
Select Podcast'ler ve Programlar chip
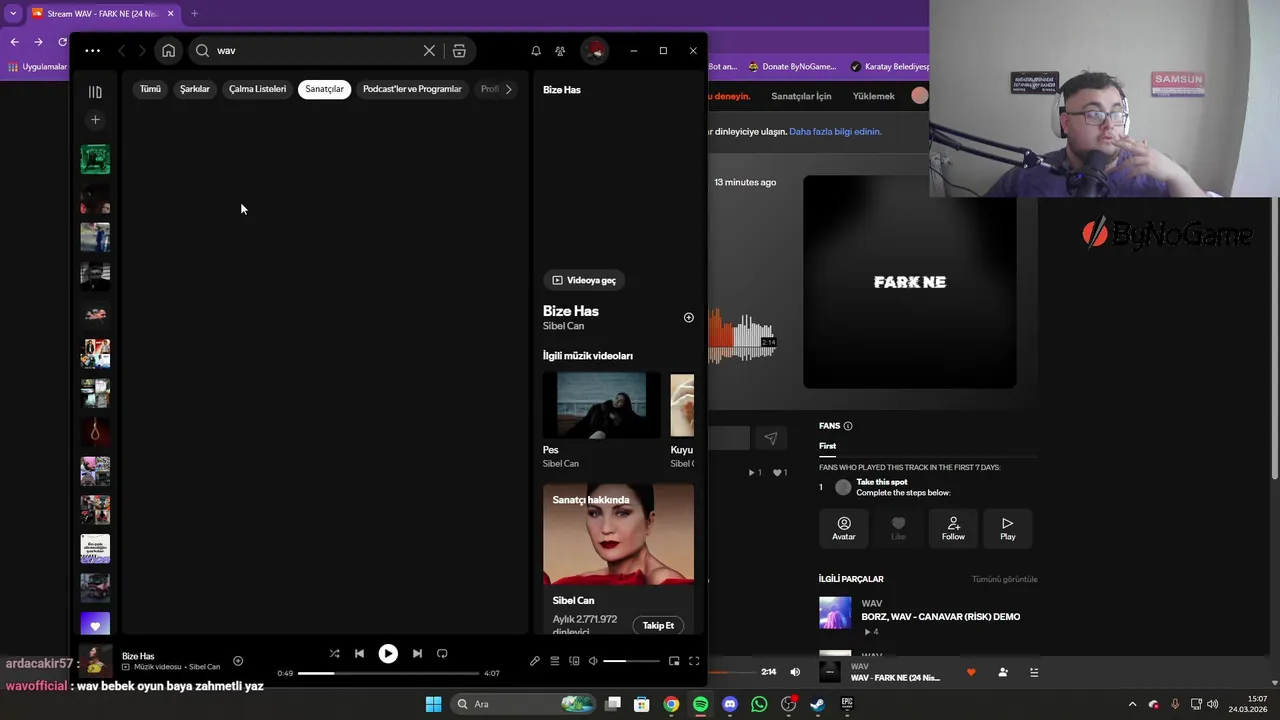pos(412,89)
